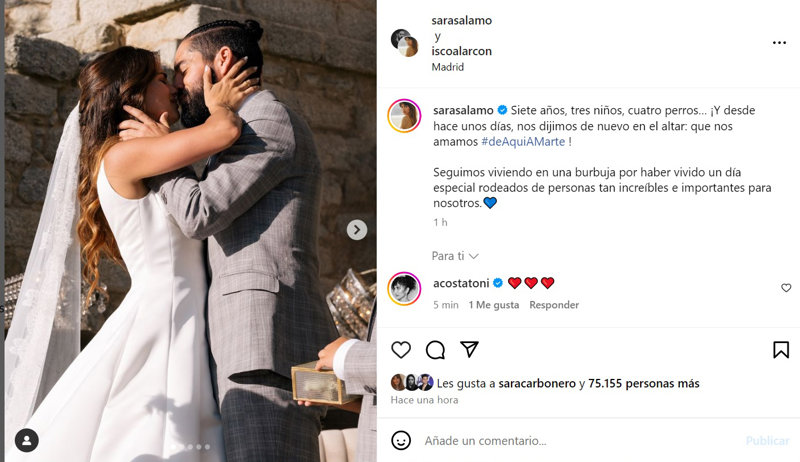The height and width of the screenshot is (462, 800).
Task: Show tagged people icon on the photo
Action: 27,440
